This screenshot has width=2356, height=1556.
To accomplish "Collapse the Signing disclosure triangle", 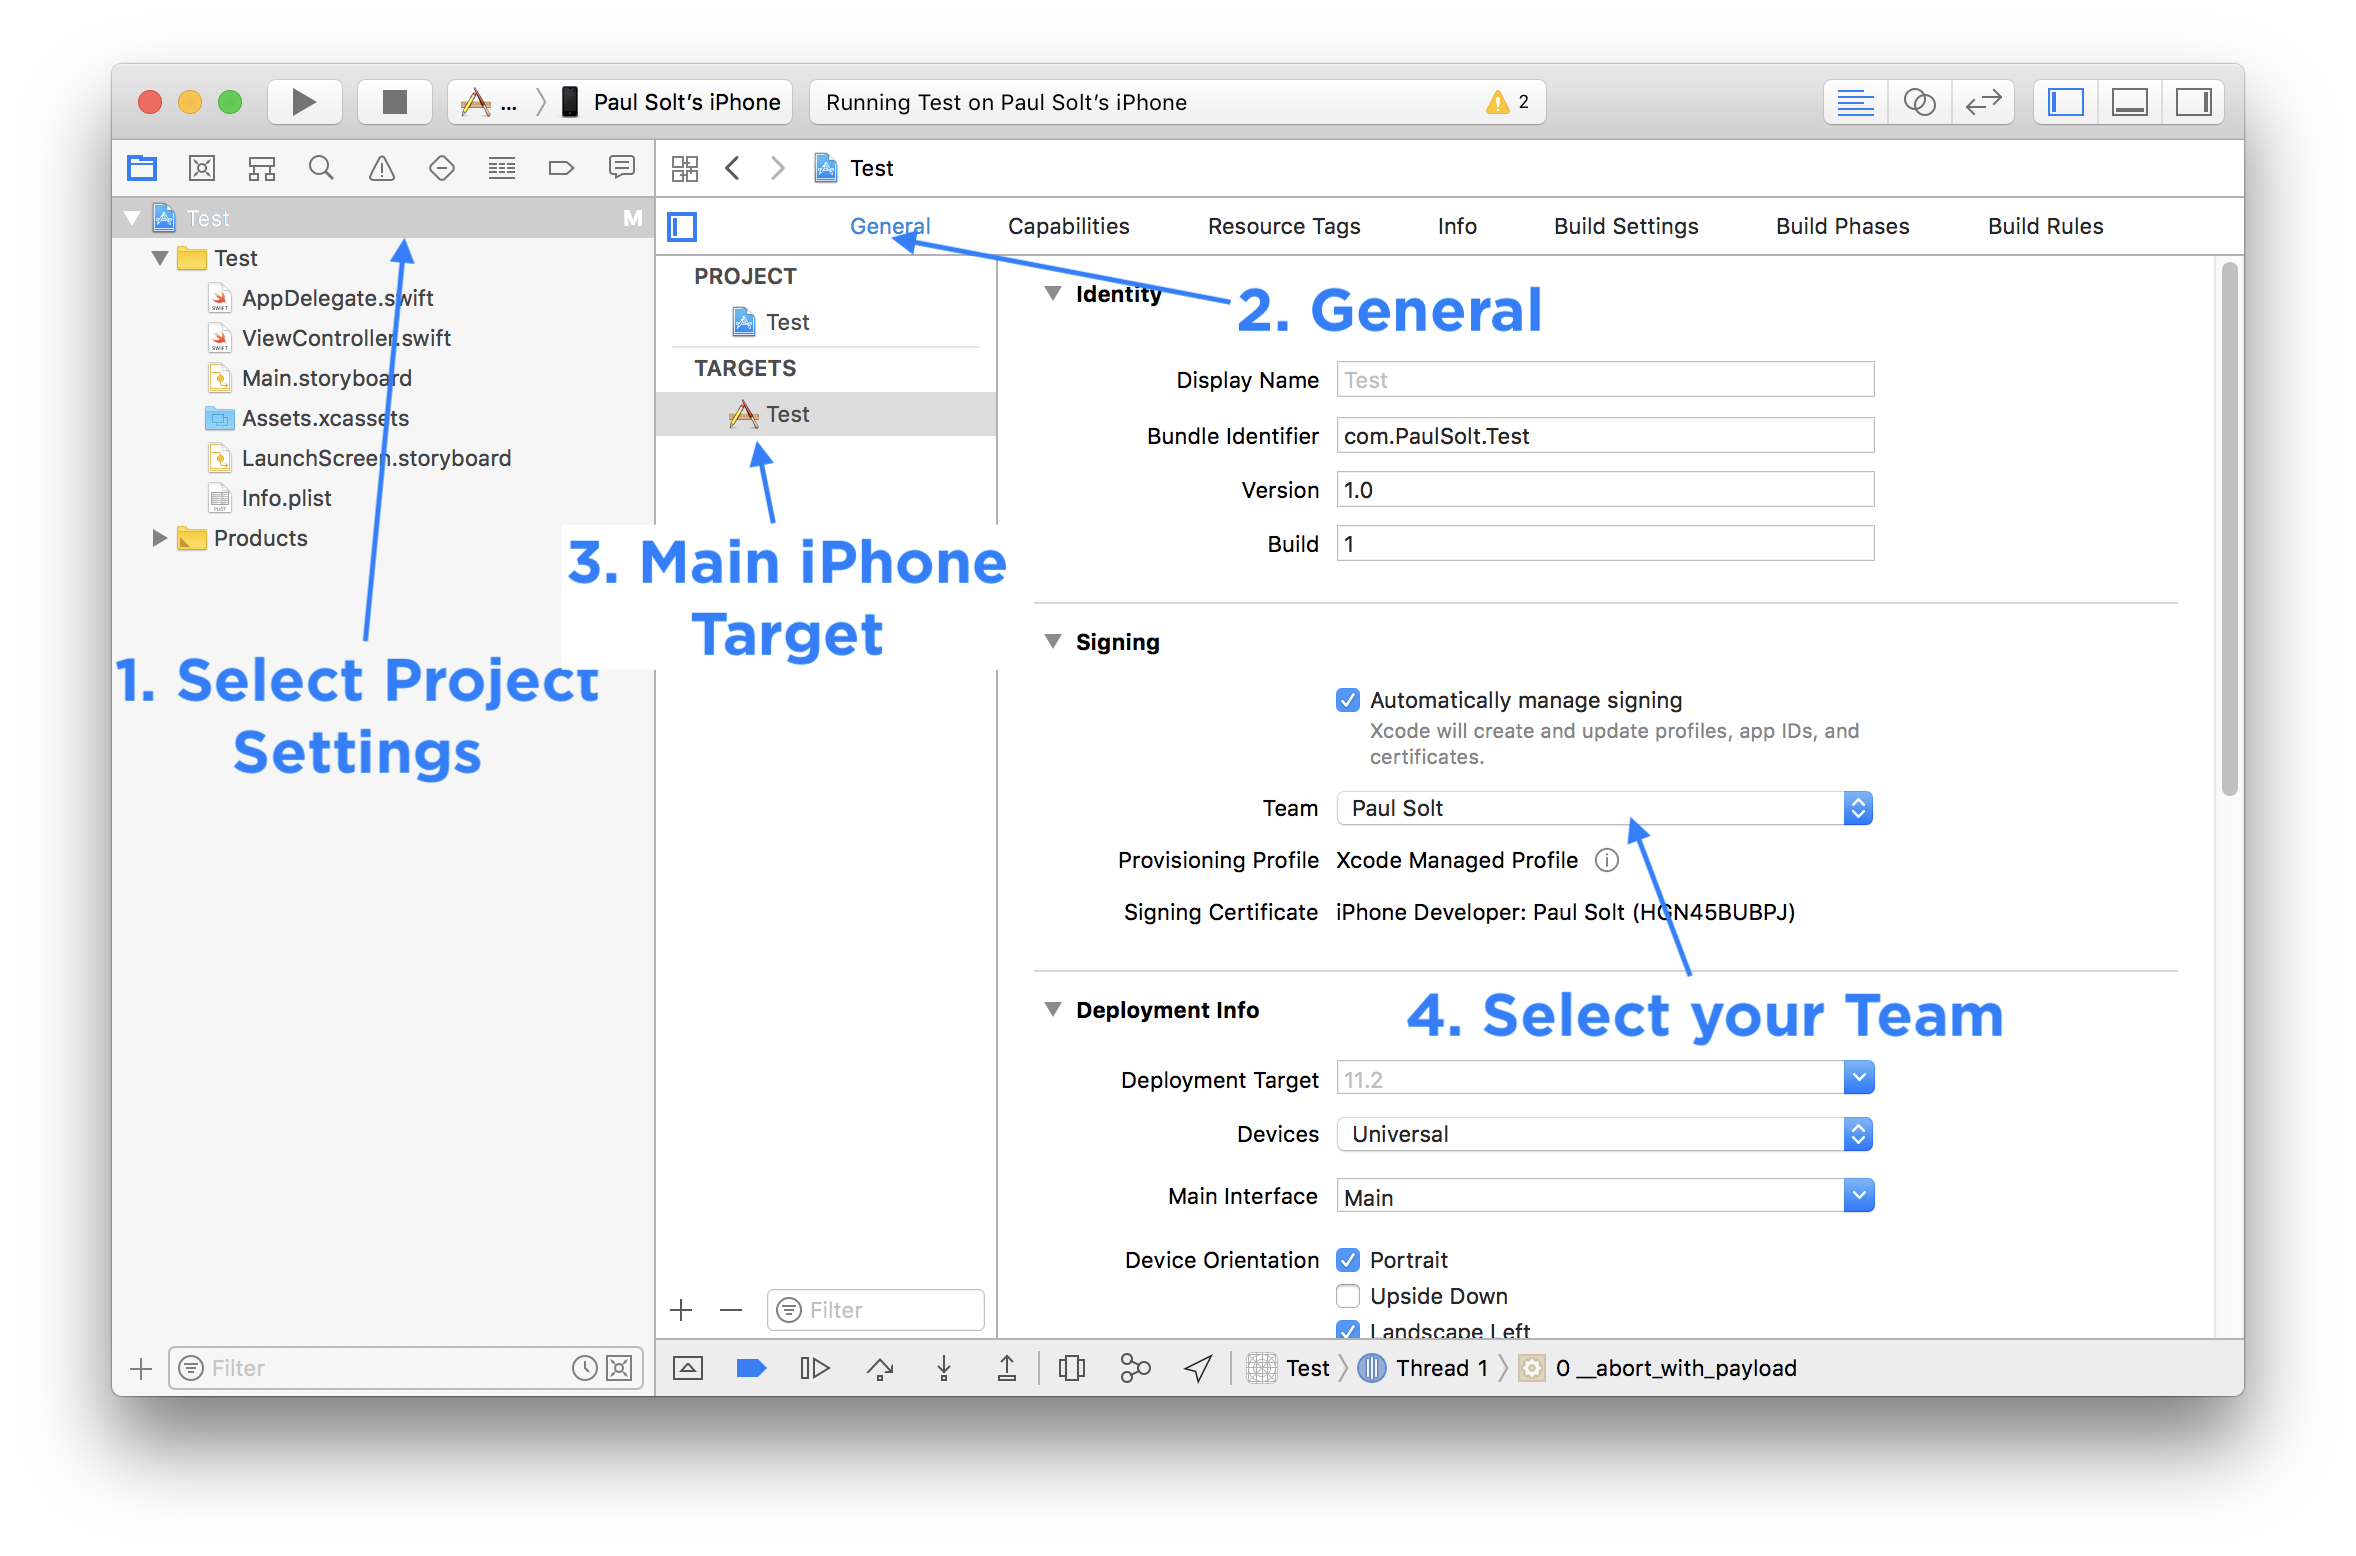I will pyautogui.click(x=1053, y=641).
